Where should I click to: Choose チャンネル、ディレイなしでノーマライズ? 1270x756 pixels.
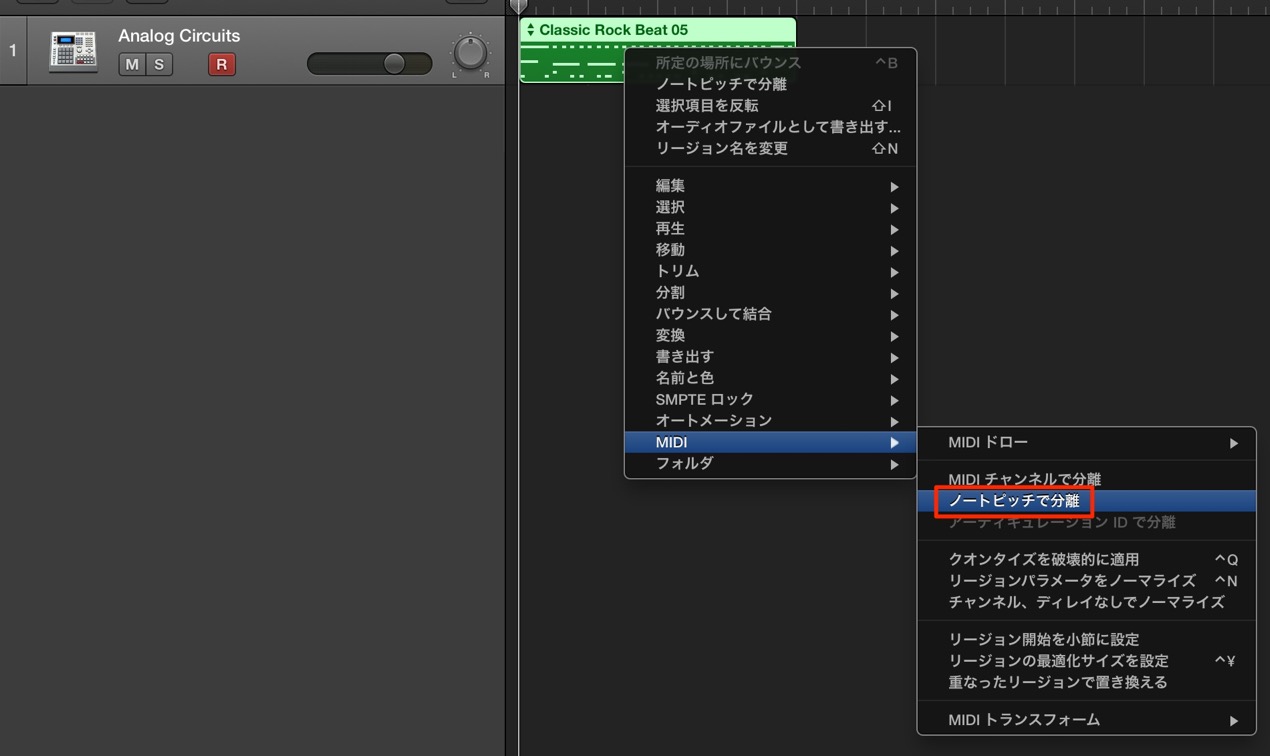[x=1087, y=602]
